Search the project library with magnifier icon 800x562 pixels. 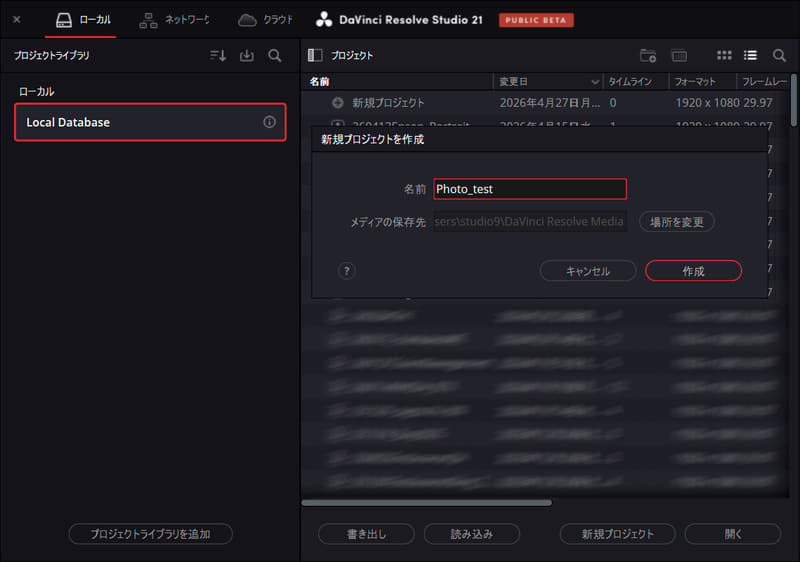click(274, 55)
